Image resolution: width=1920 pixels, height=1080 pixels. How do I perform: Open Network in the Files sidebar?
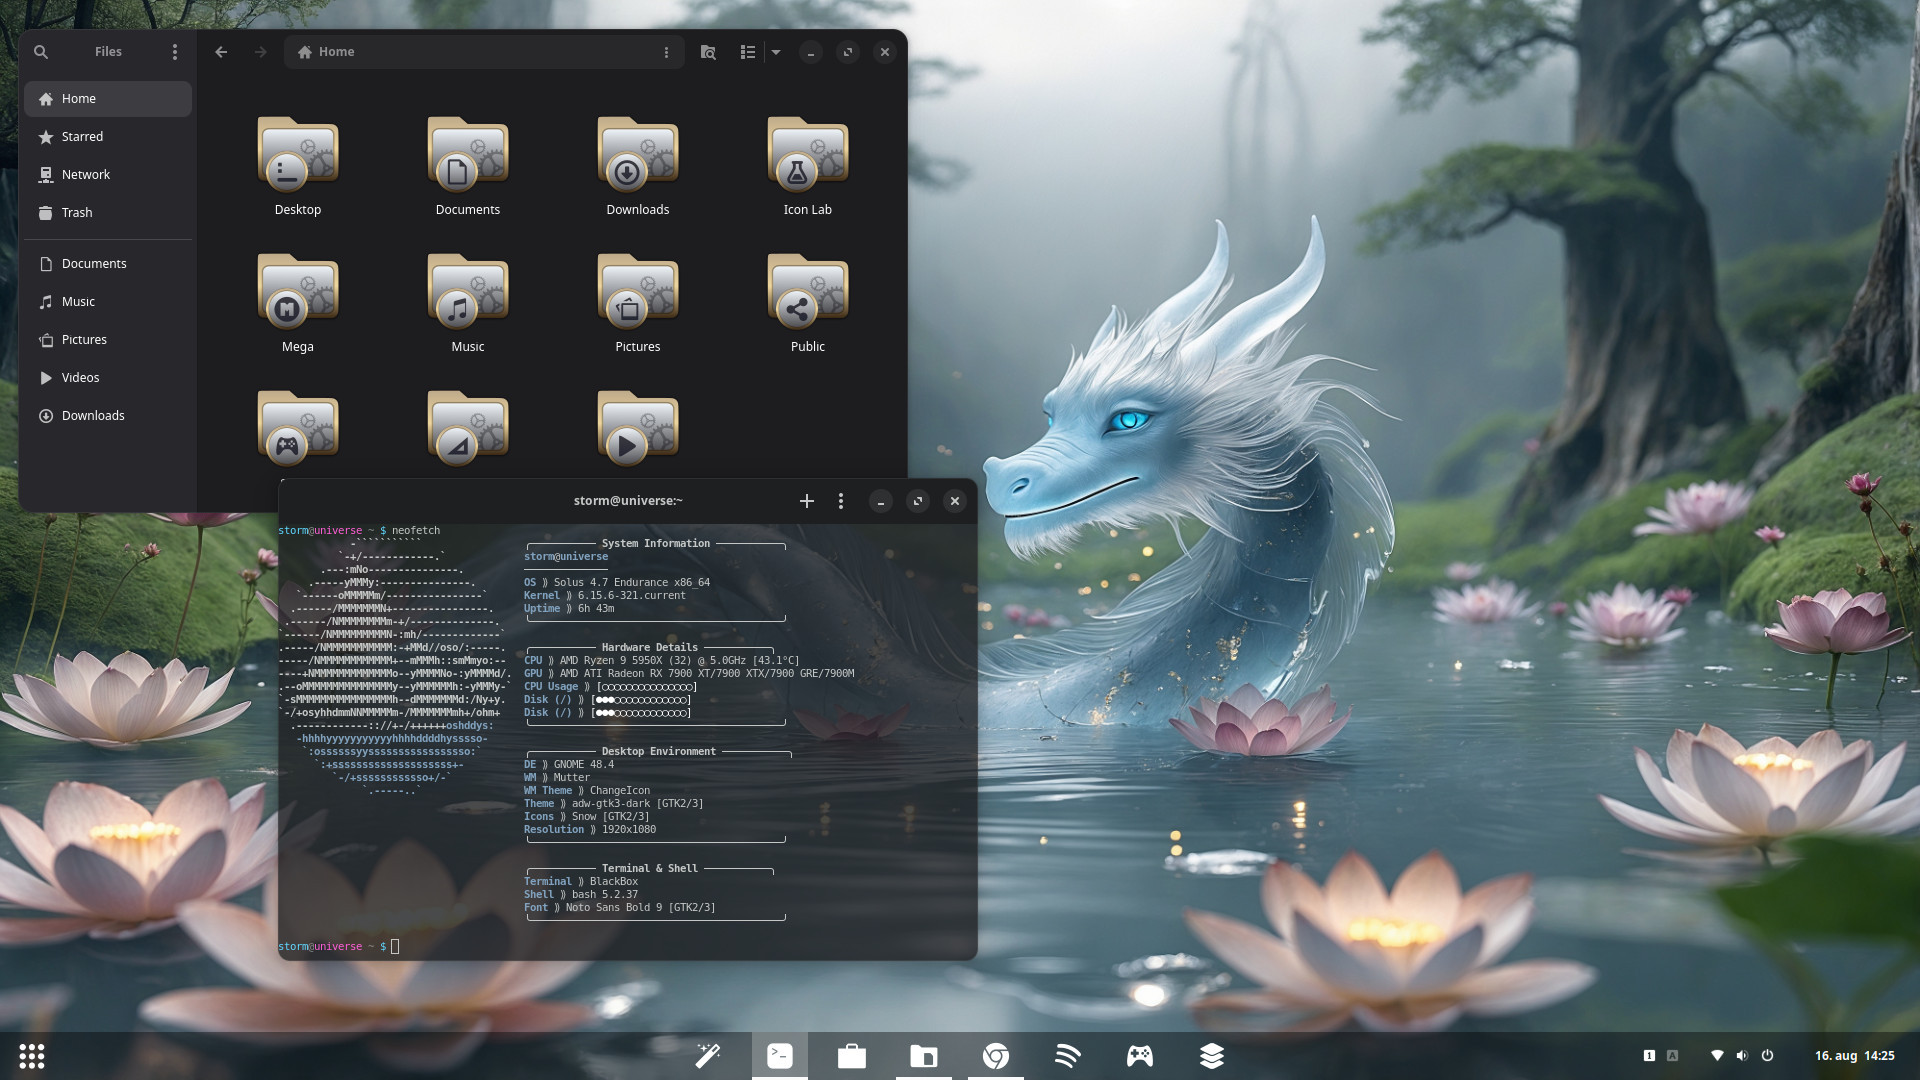click(x=108, y=175)
